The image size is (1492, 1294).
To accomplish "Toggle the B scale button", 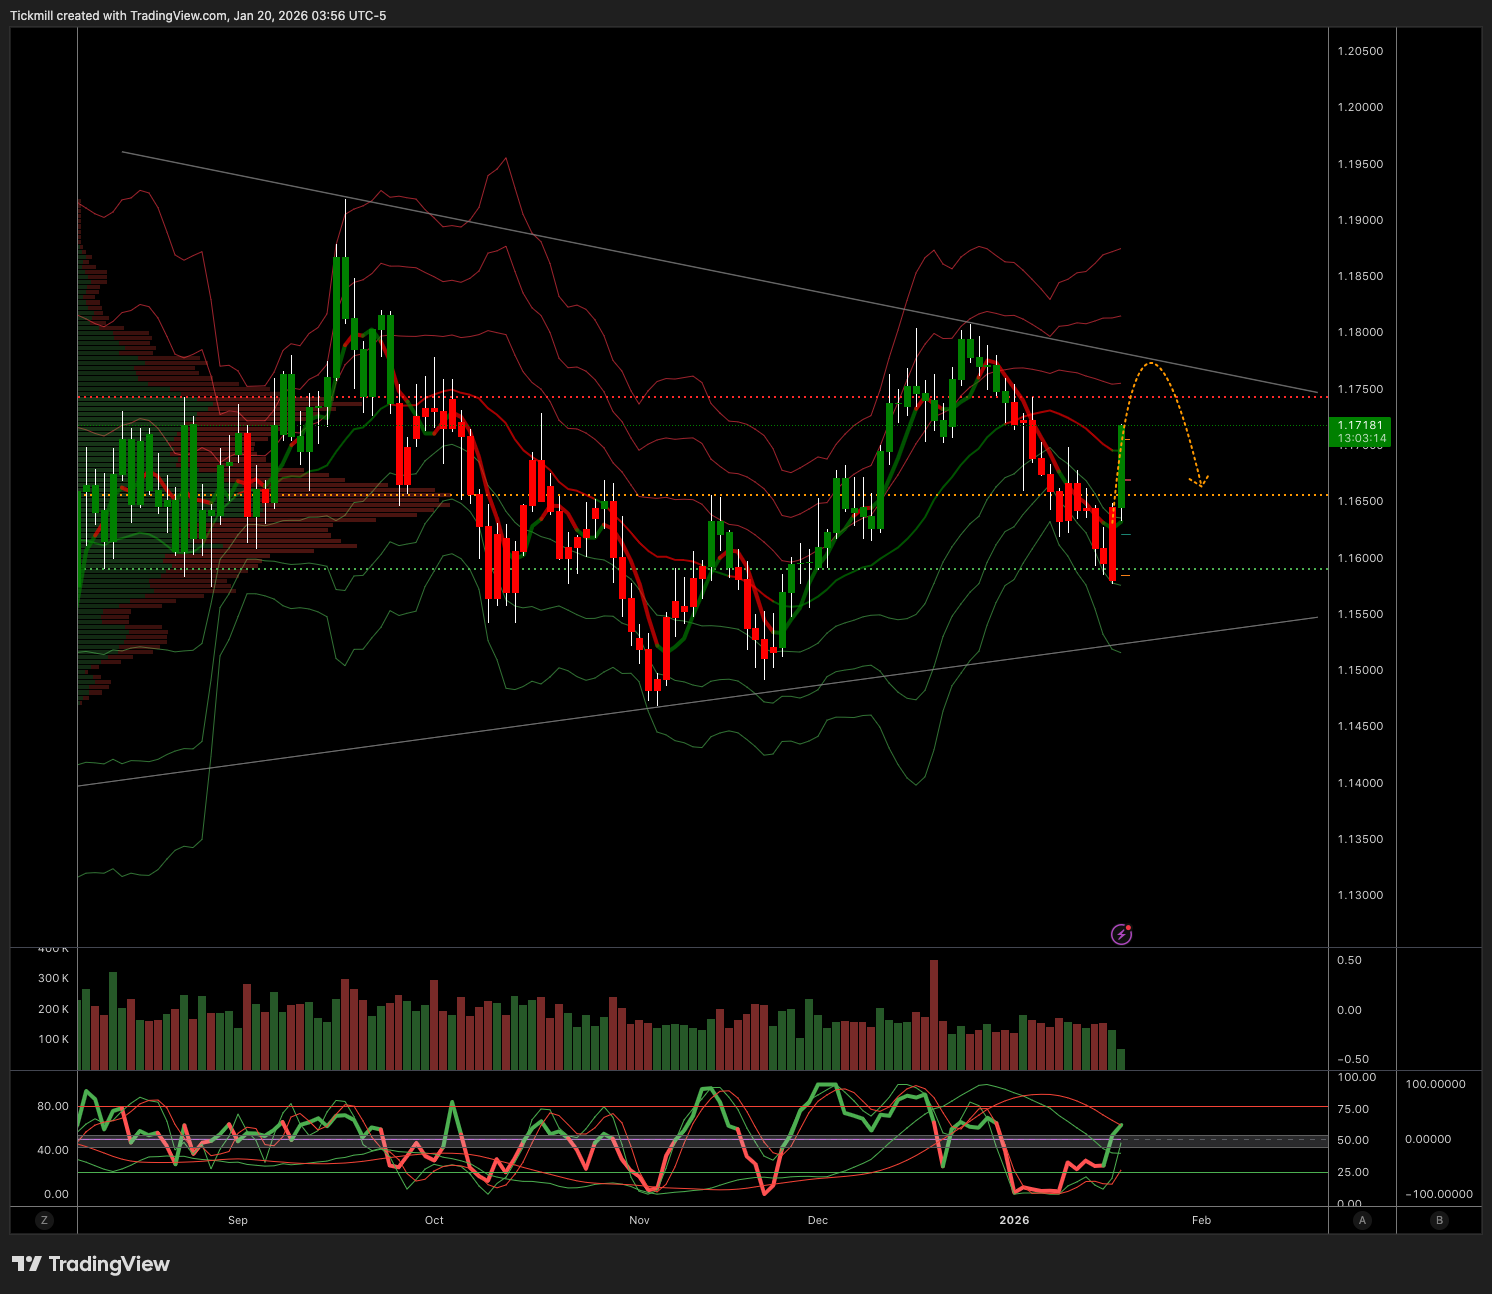I will [x=1439, y=1220].
